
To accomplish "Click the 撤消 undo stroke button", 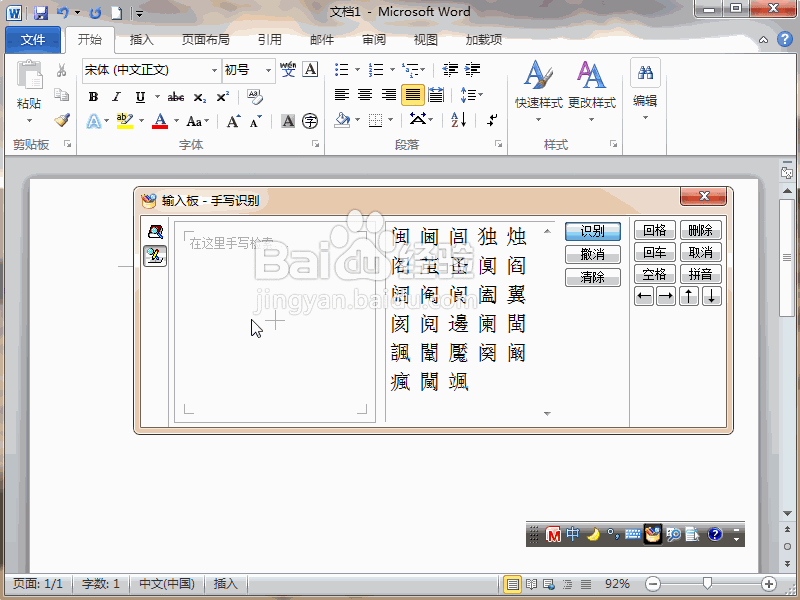I will (593, 254).
